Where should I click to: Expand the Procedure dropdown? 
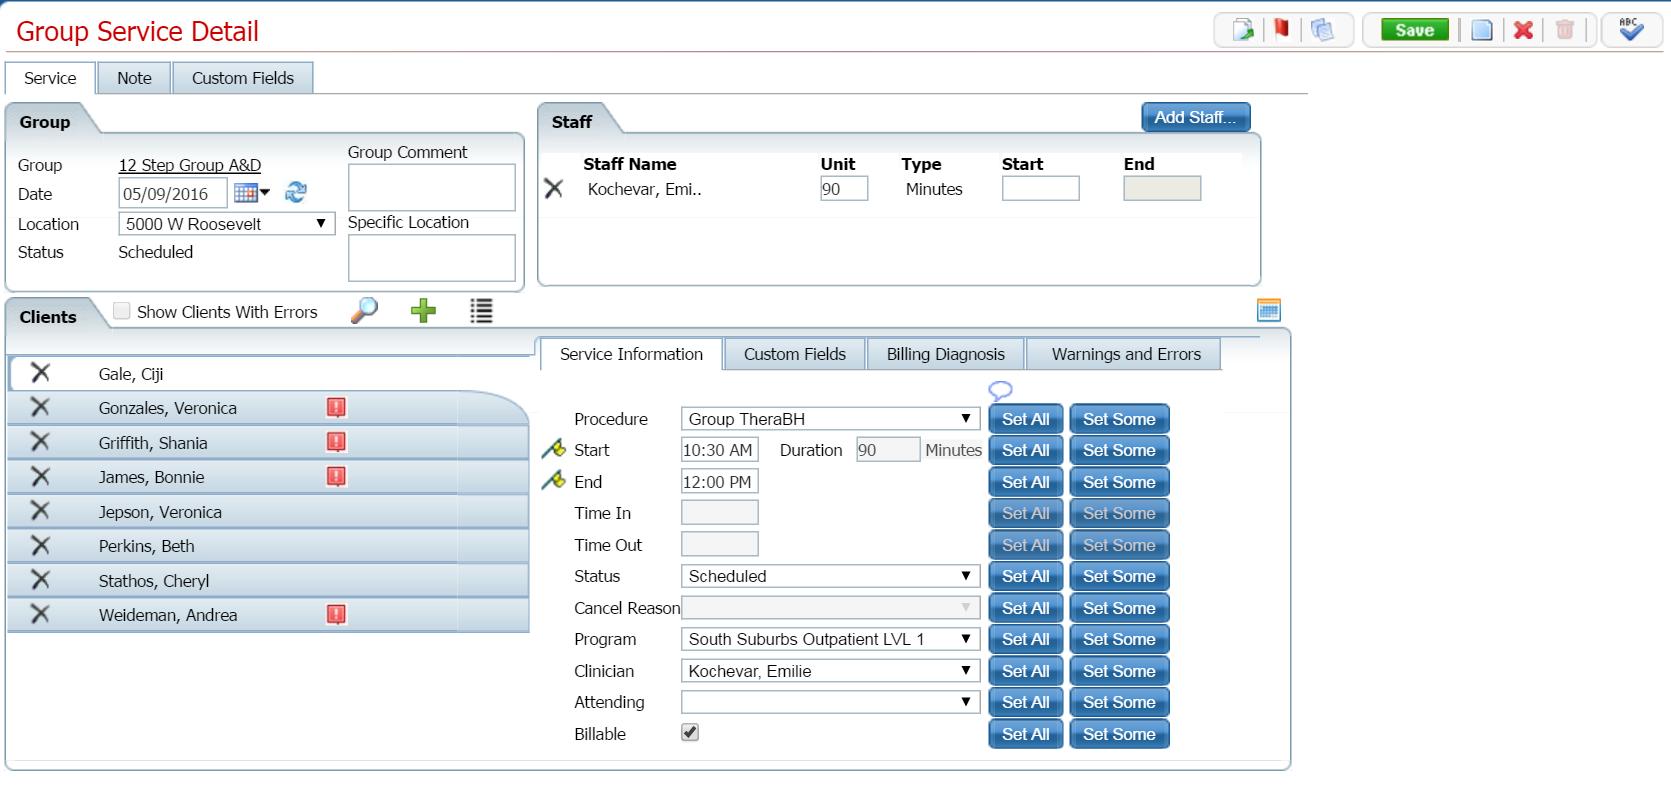[829, 419]
